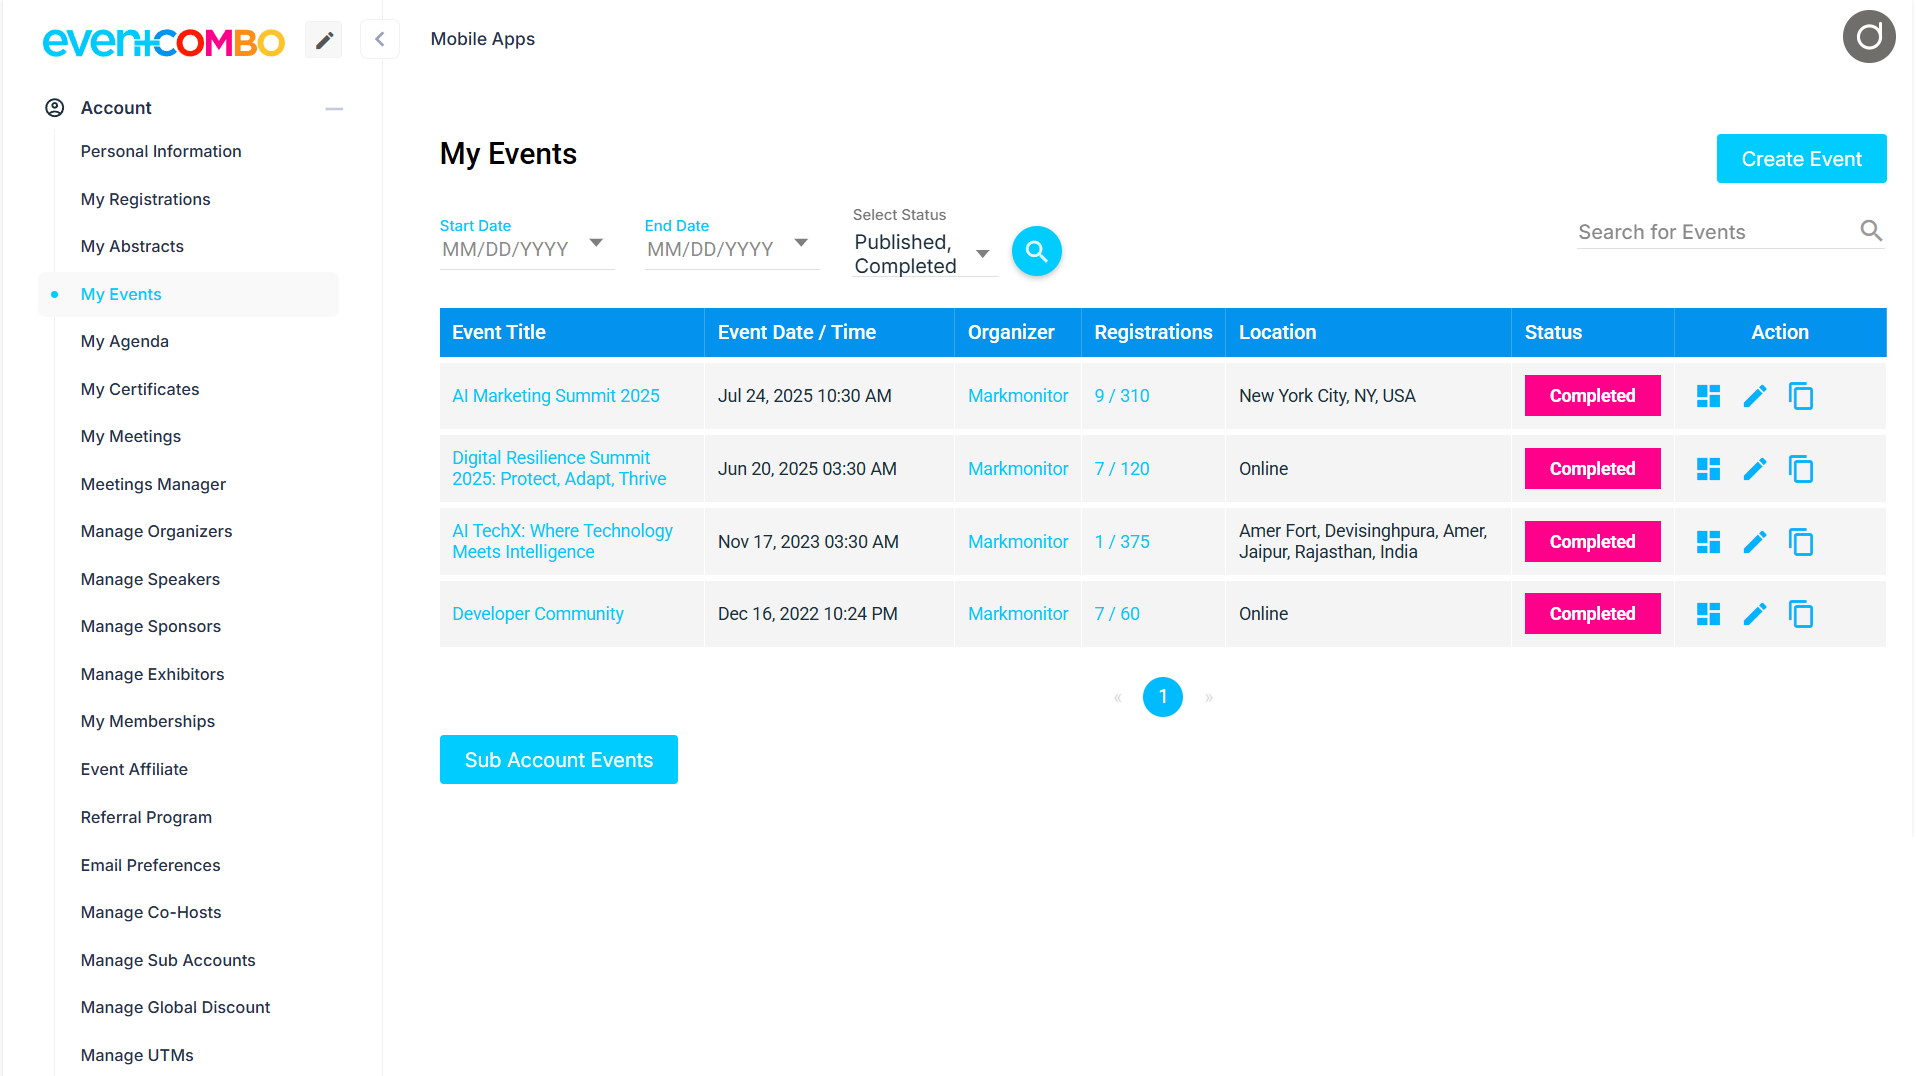Duplicate the AI Marketing Summit 2025 event
The height and width of the screenshot is (1076, 1916).
pos(1800,397)
